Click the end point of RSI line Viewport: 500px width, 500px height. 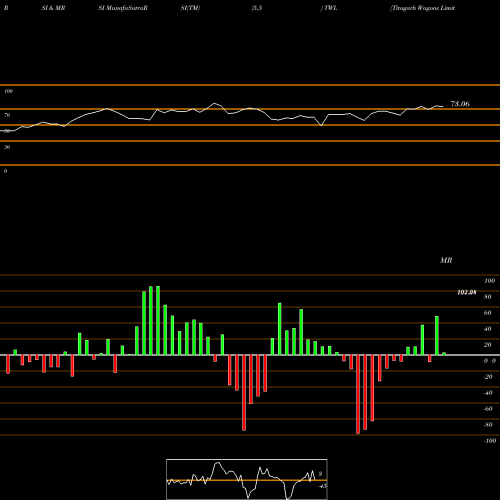point(443,107)
